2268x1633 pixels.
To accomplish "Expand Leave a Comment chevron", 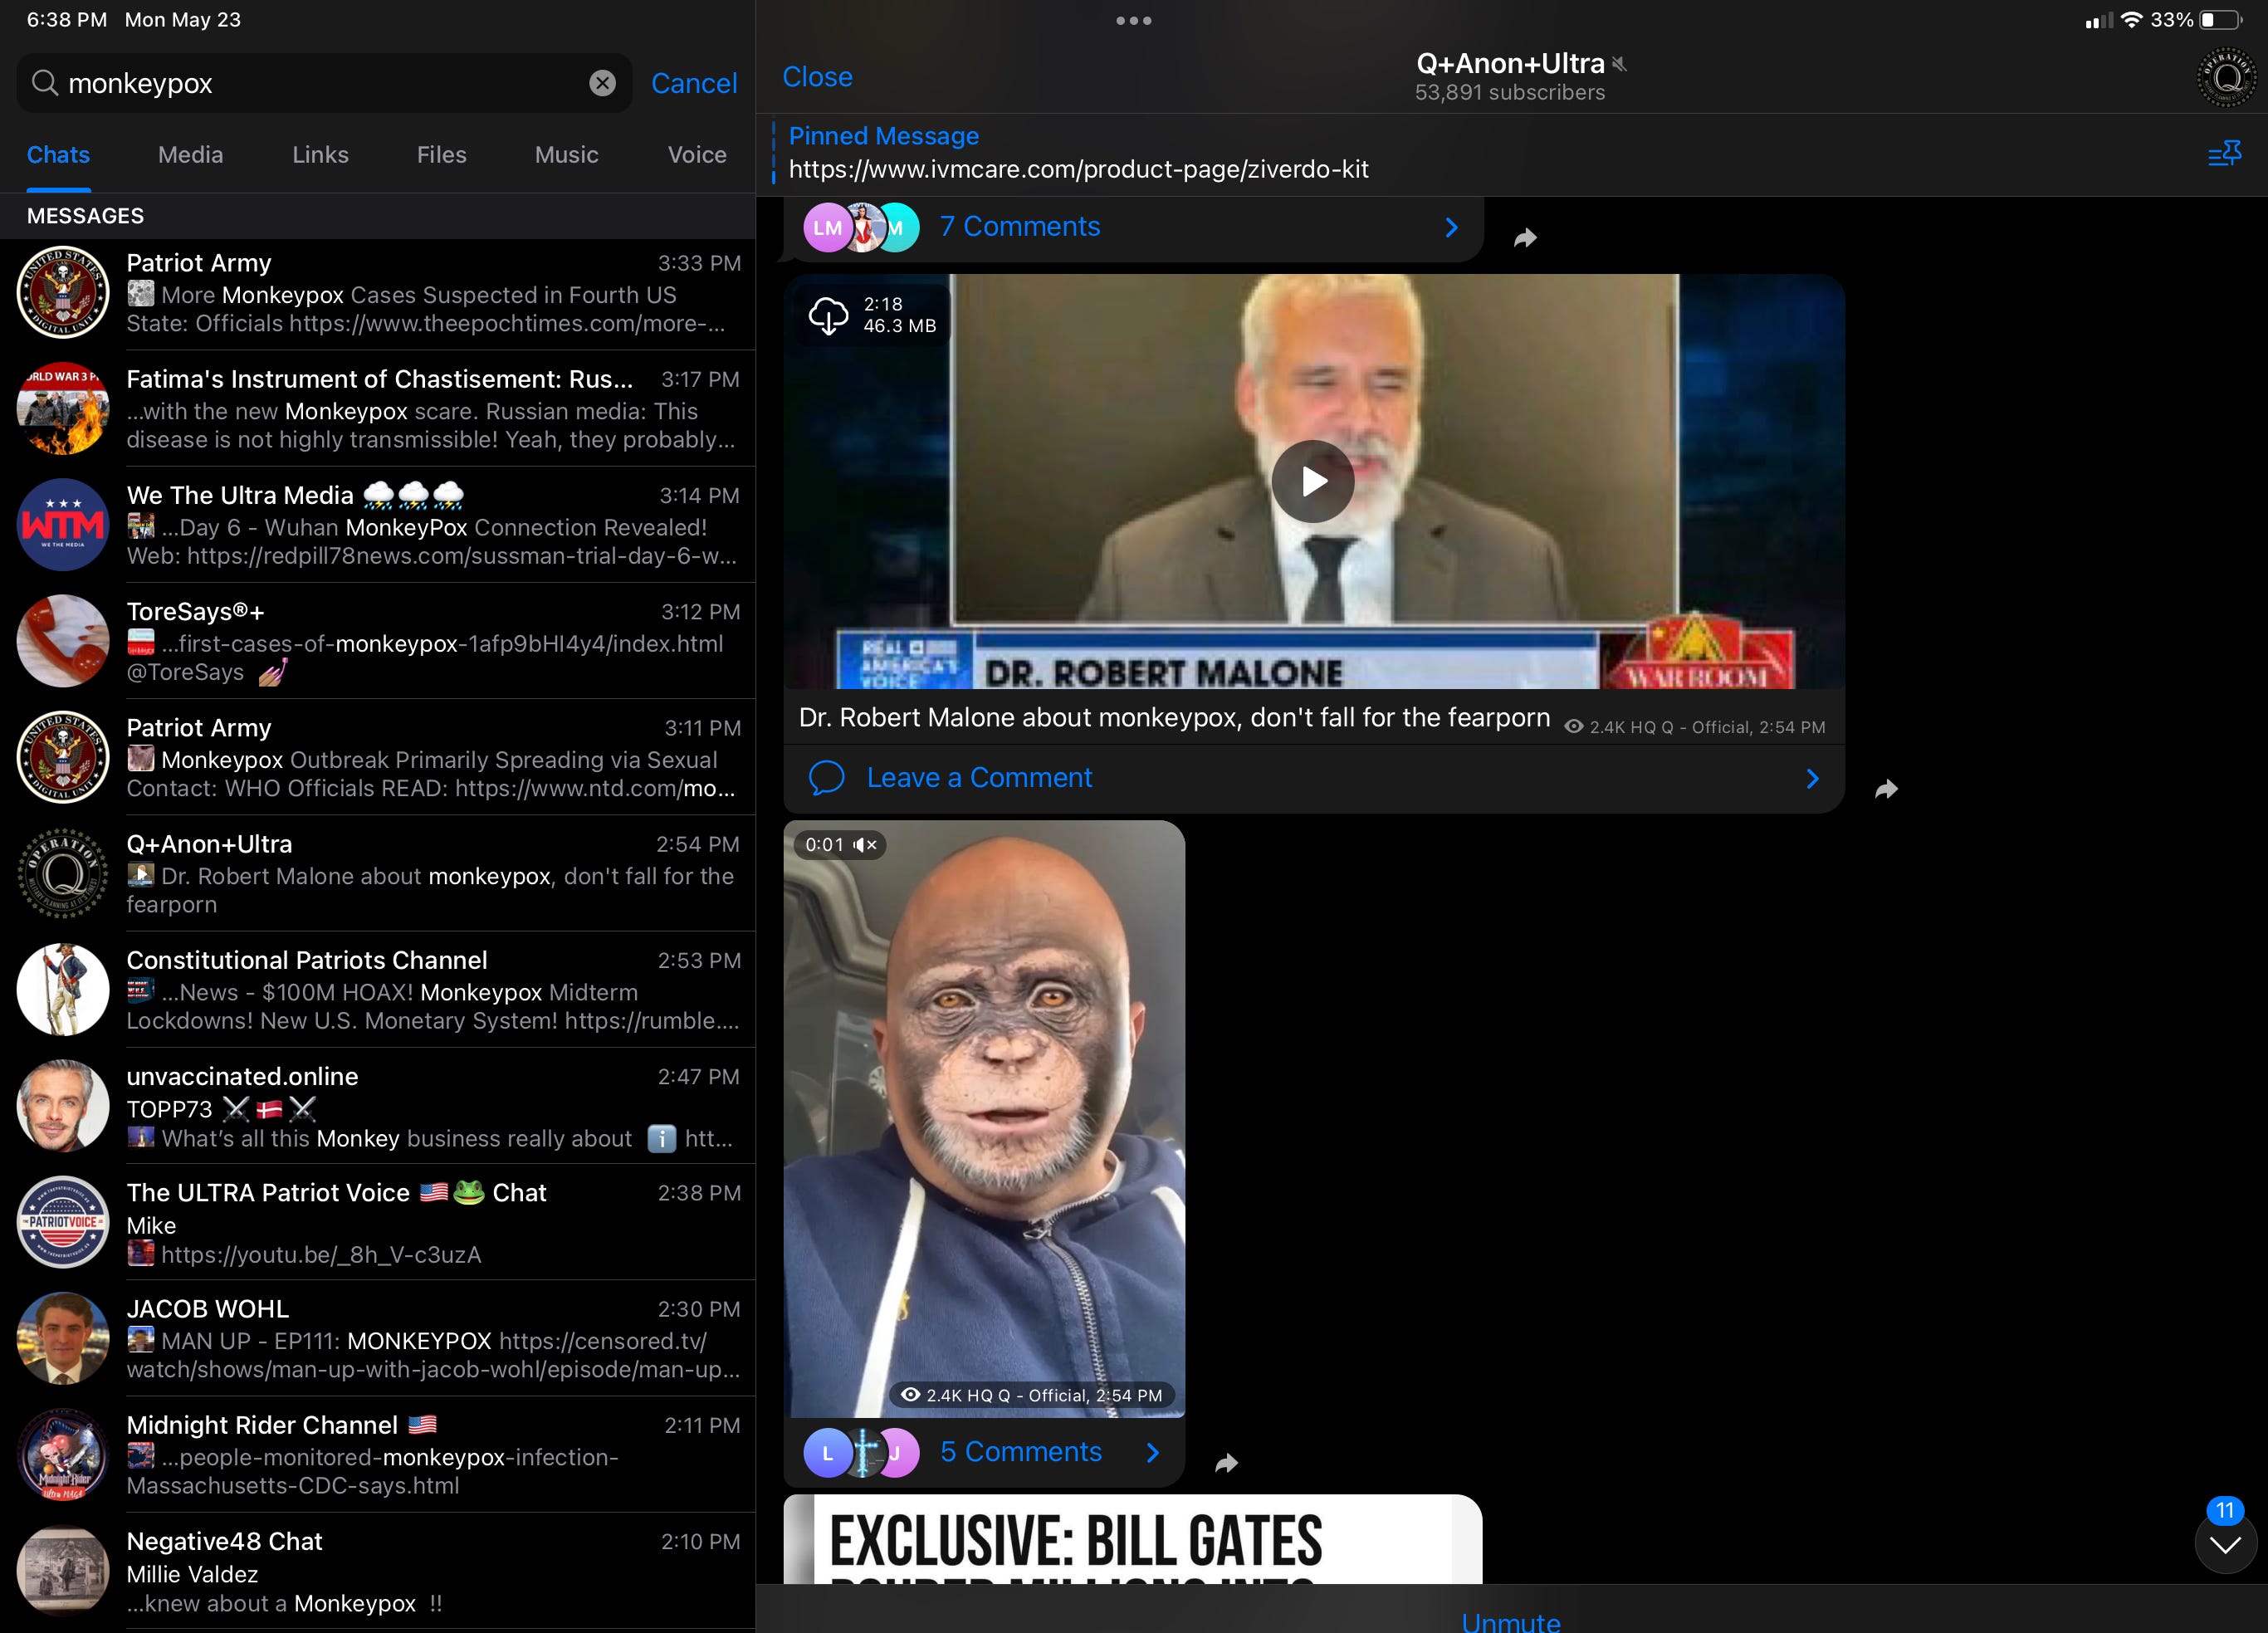I will [1813, 778].
